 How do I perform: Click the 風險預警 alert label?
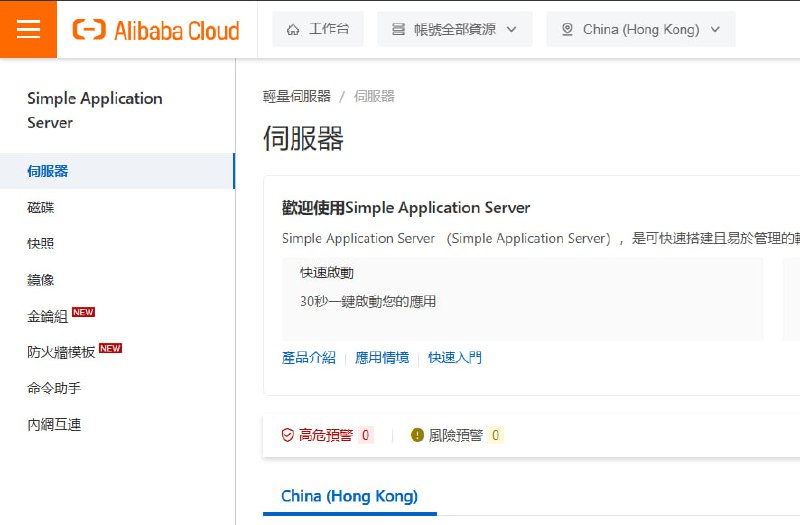pos(456,435)
